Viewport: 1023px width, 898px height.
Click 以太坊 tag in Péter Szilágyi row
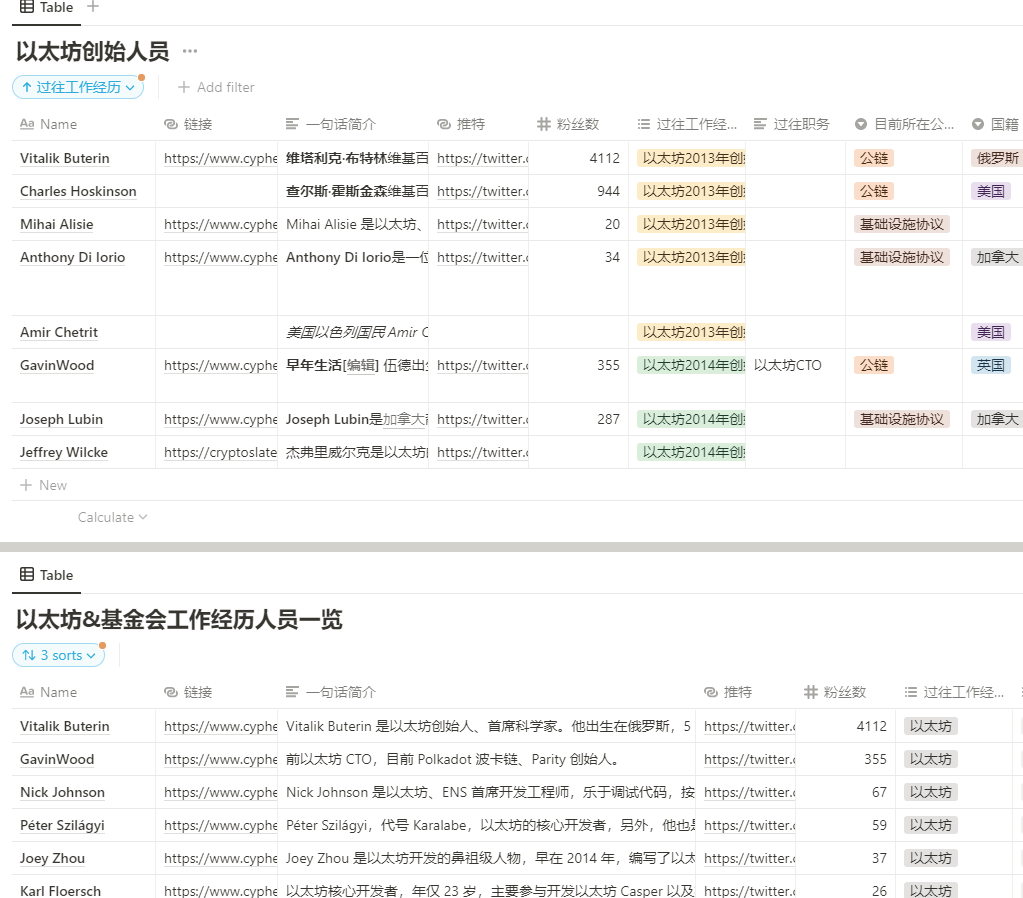tap(930, 825)
